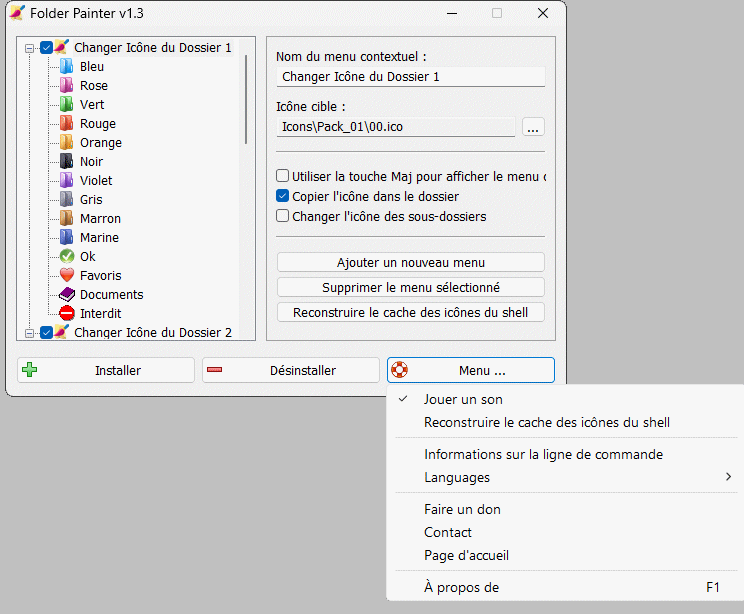Open the Languages submenu arrow

click(x=728, y=477)
